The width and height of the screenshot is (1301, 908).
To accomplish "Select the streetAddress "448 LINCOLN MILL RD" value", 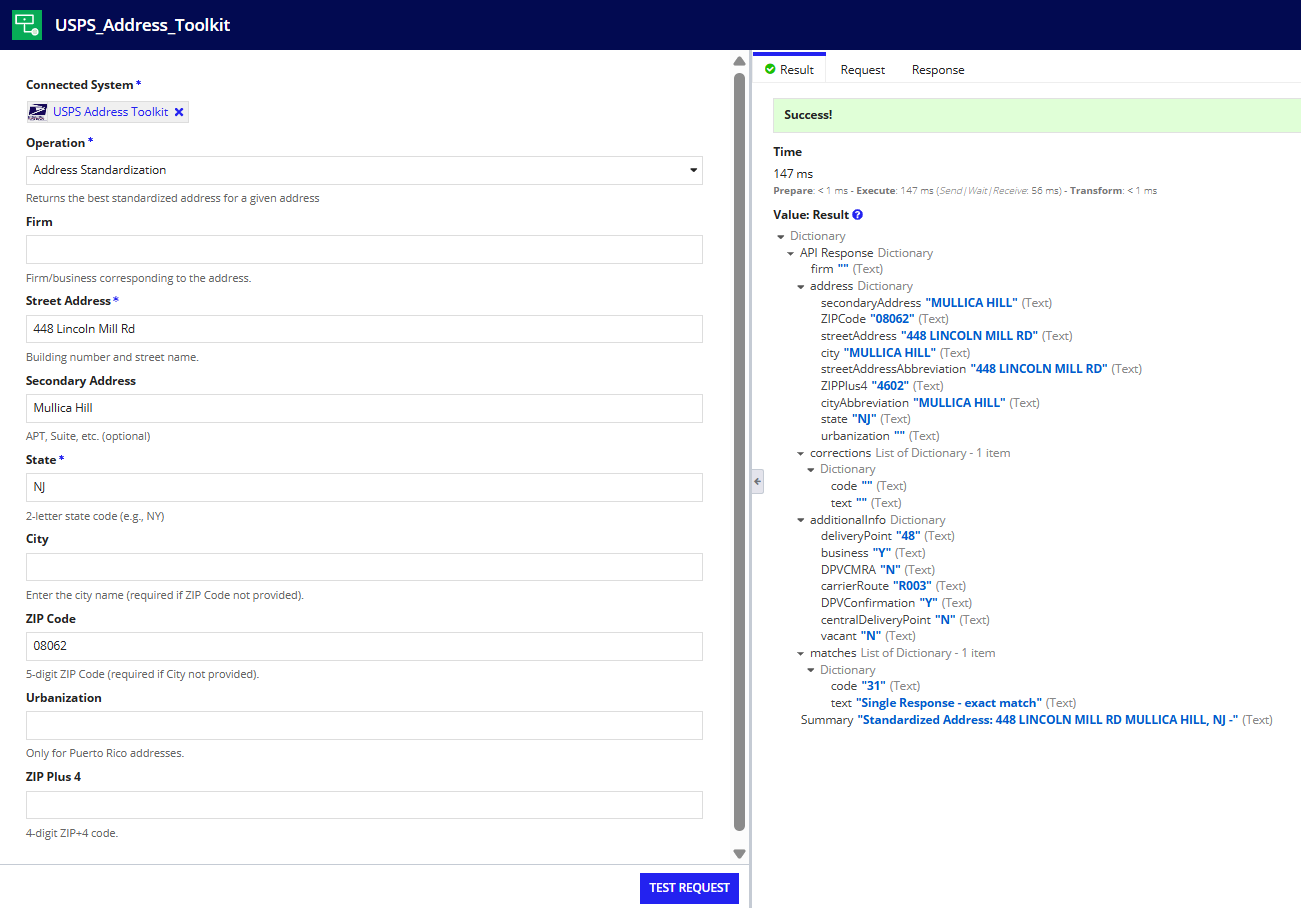I will point(969,336).
